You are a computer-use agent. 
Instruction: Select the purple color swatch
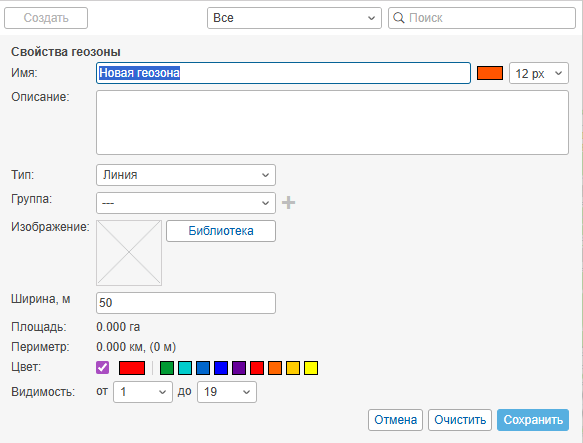click(239, 368)
